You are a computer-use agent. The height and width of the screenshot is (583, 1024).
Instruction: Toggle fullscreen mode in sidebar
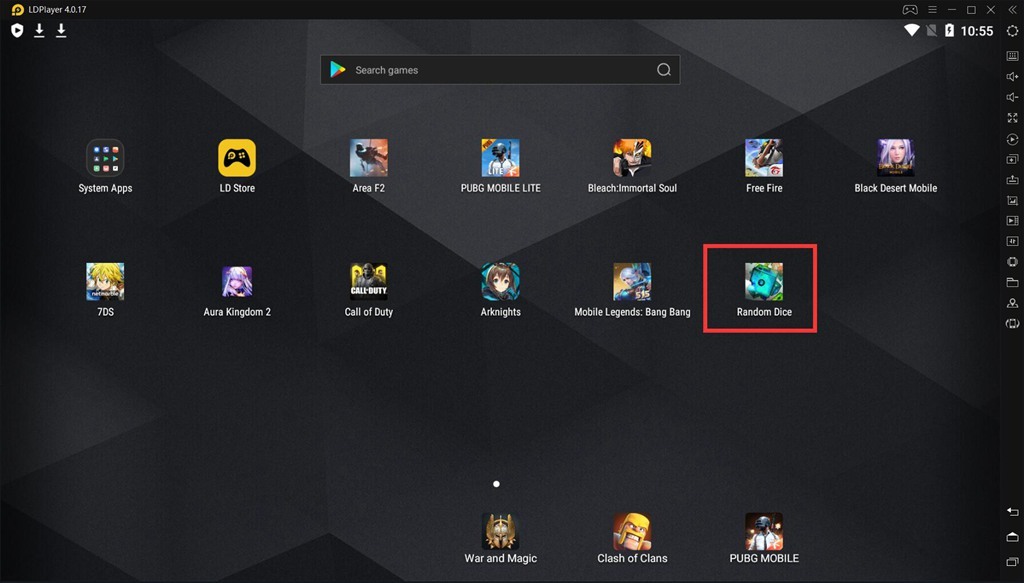click(1012, 118)
